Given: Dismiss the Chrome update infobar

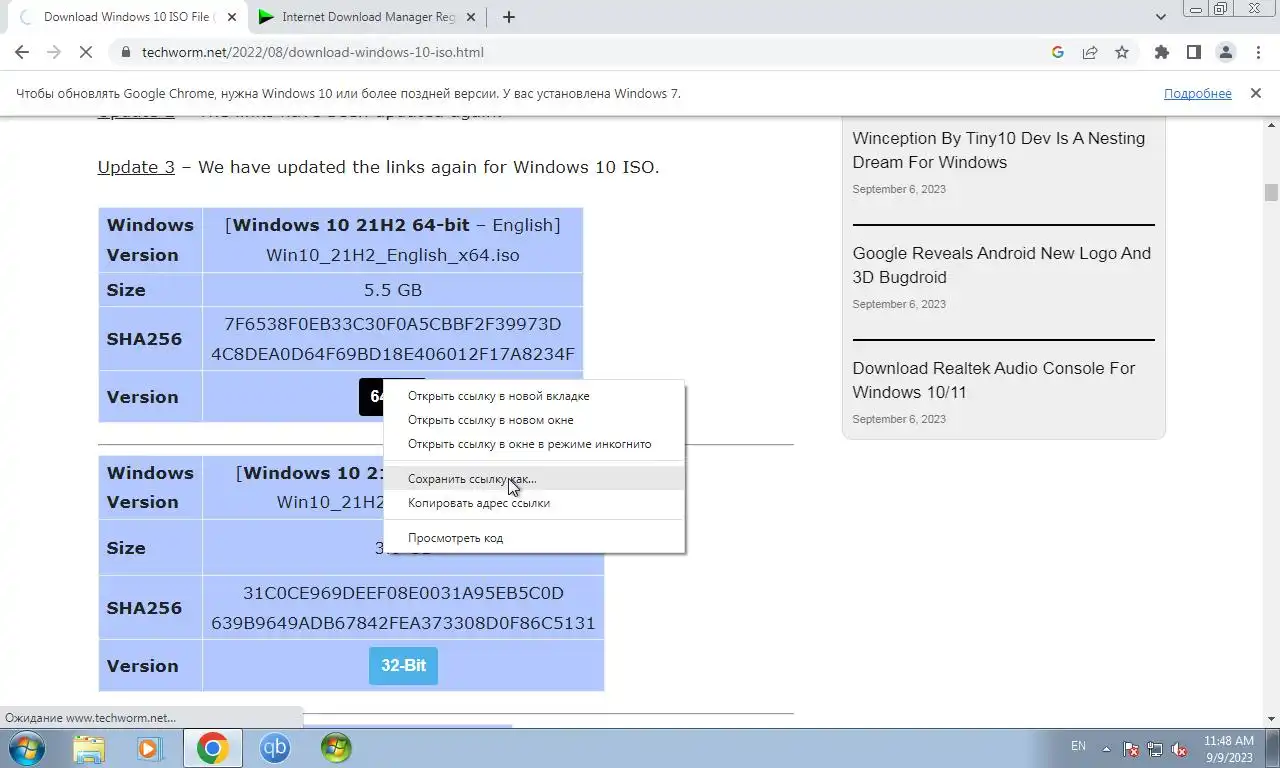Looking at the screenshot, I should (x=1256, y=93).
